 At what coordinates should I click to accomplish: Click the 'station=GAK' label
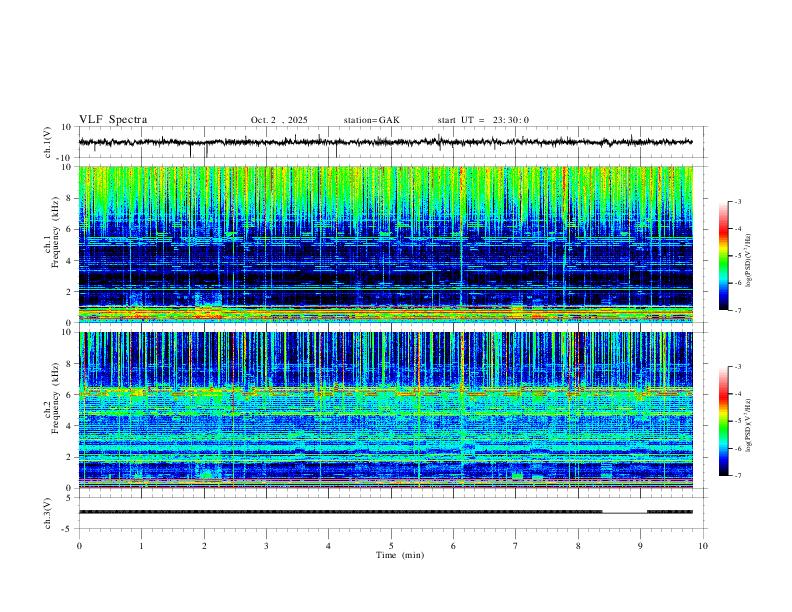coord(371,120)
